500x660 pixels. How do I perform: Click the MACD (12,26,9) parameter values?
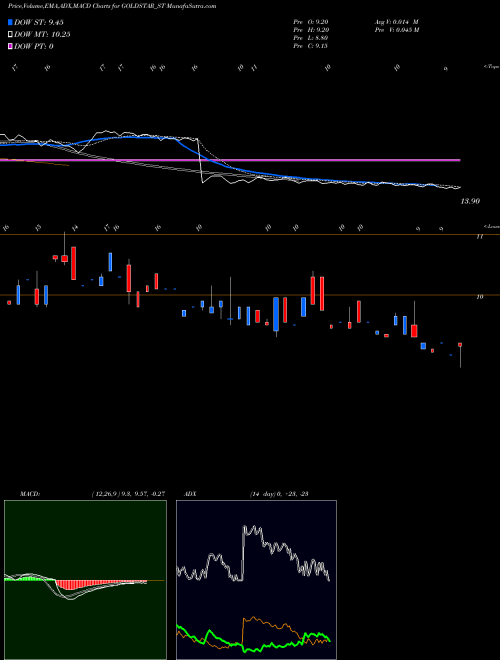pyautogui.click(x=128, y=494)
